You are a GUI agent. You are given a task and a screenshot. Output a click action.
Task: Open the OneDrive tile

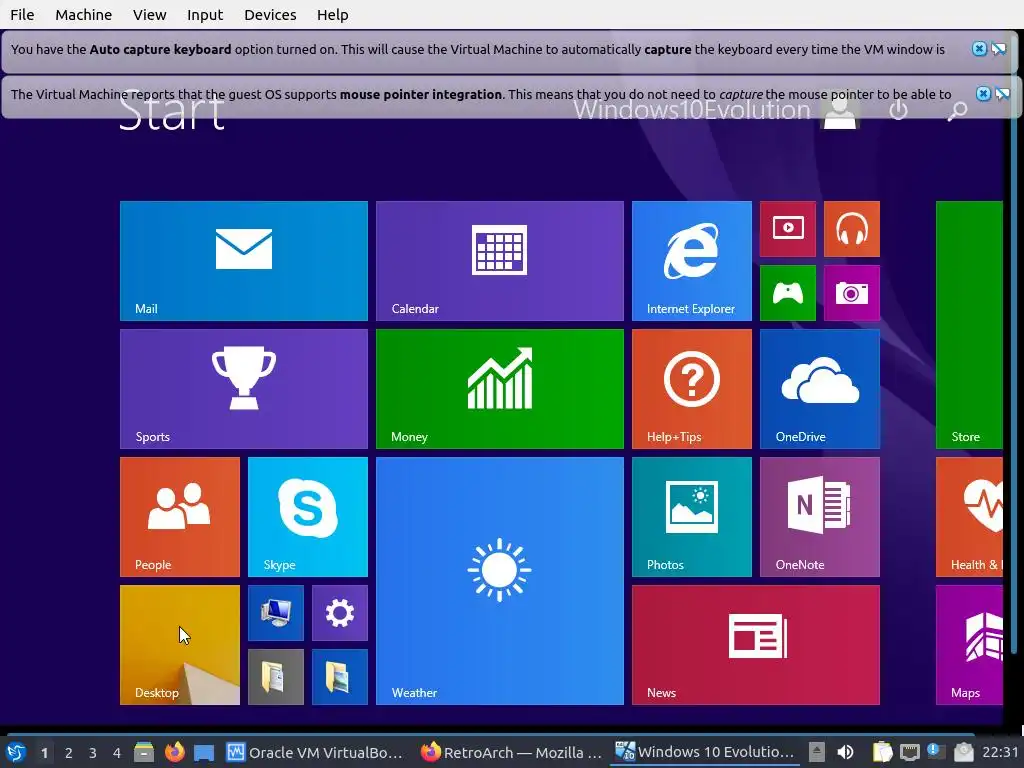[x=820, y=389]
